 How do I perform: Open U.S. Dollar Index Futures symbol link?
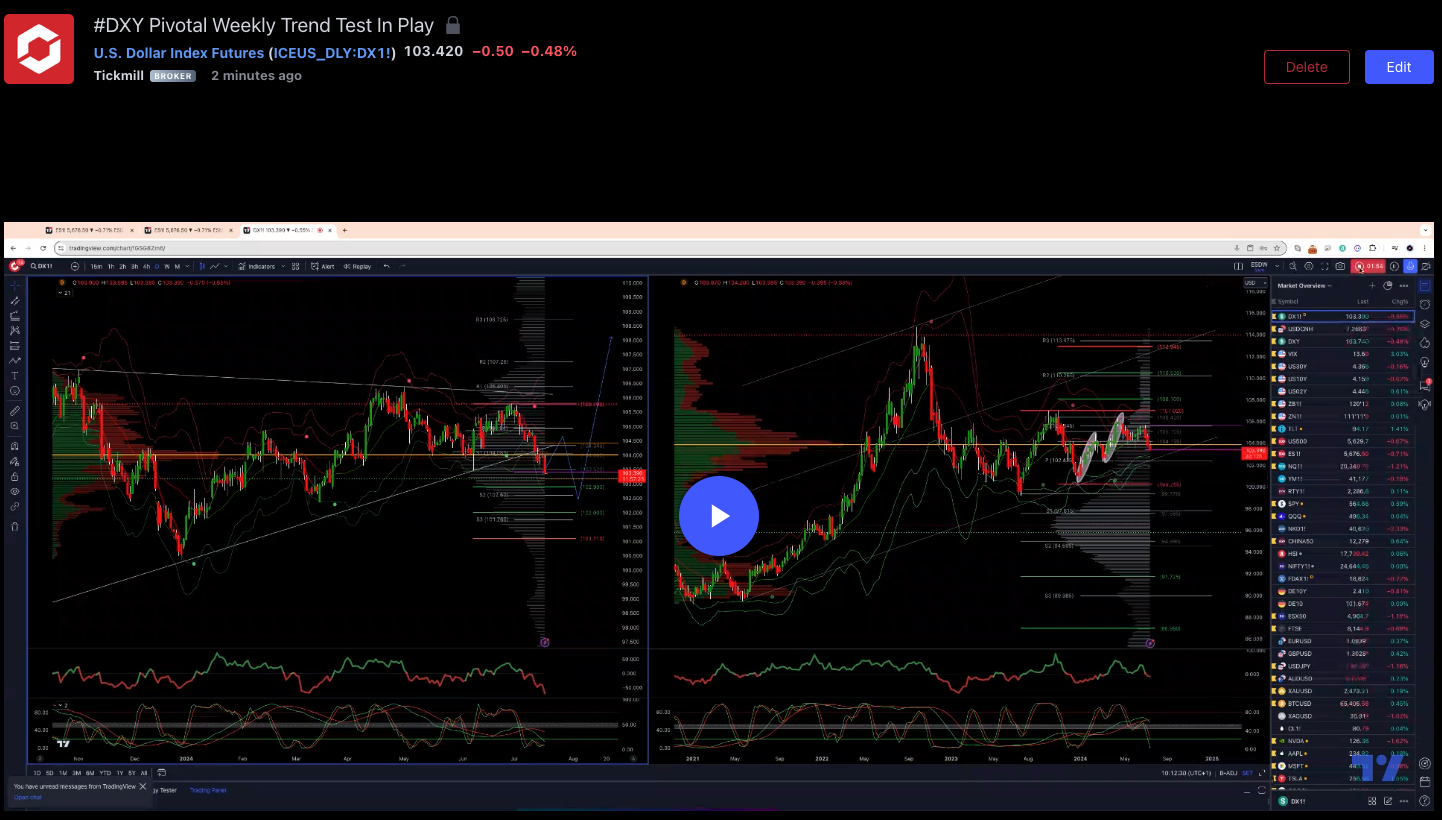(x=245, y=52)
